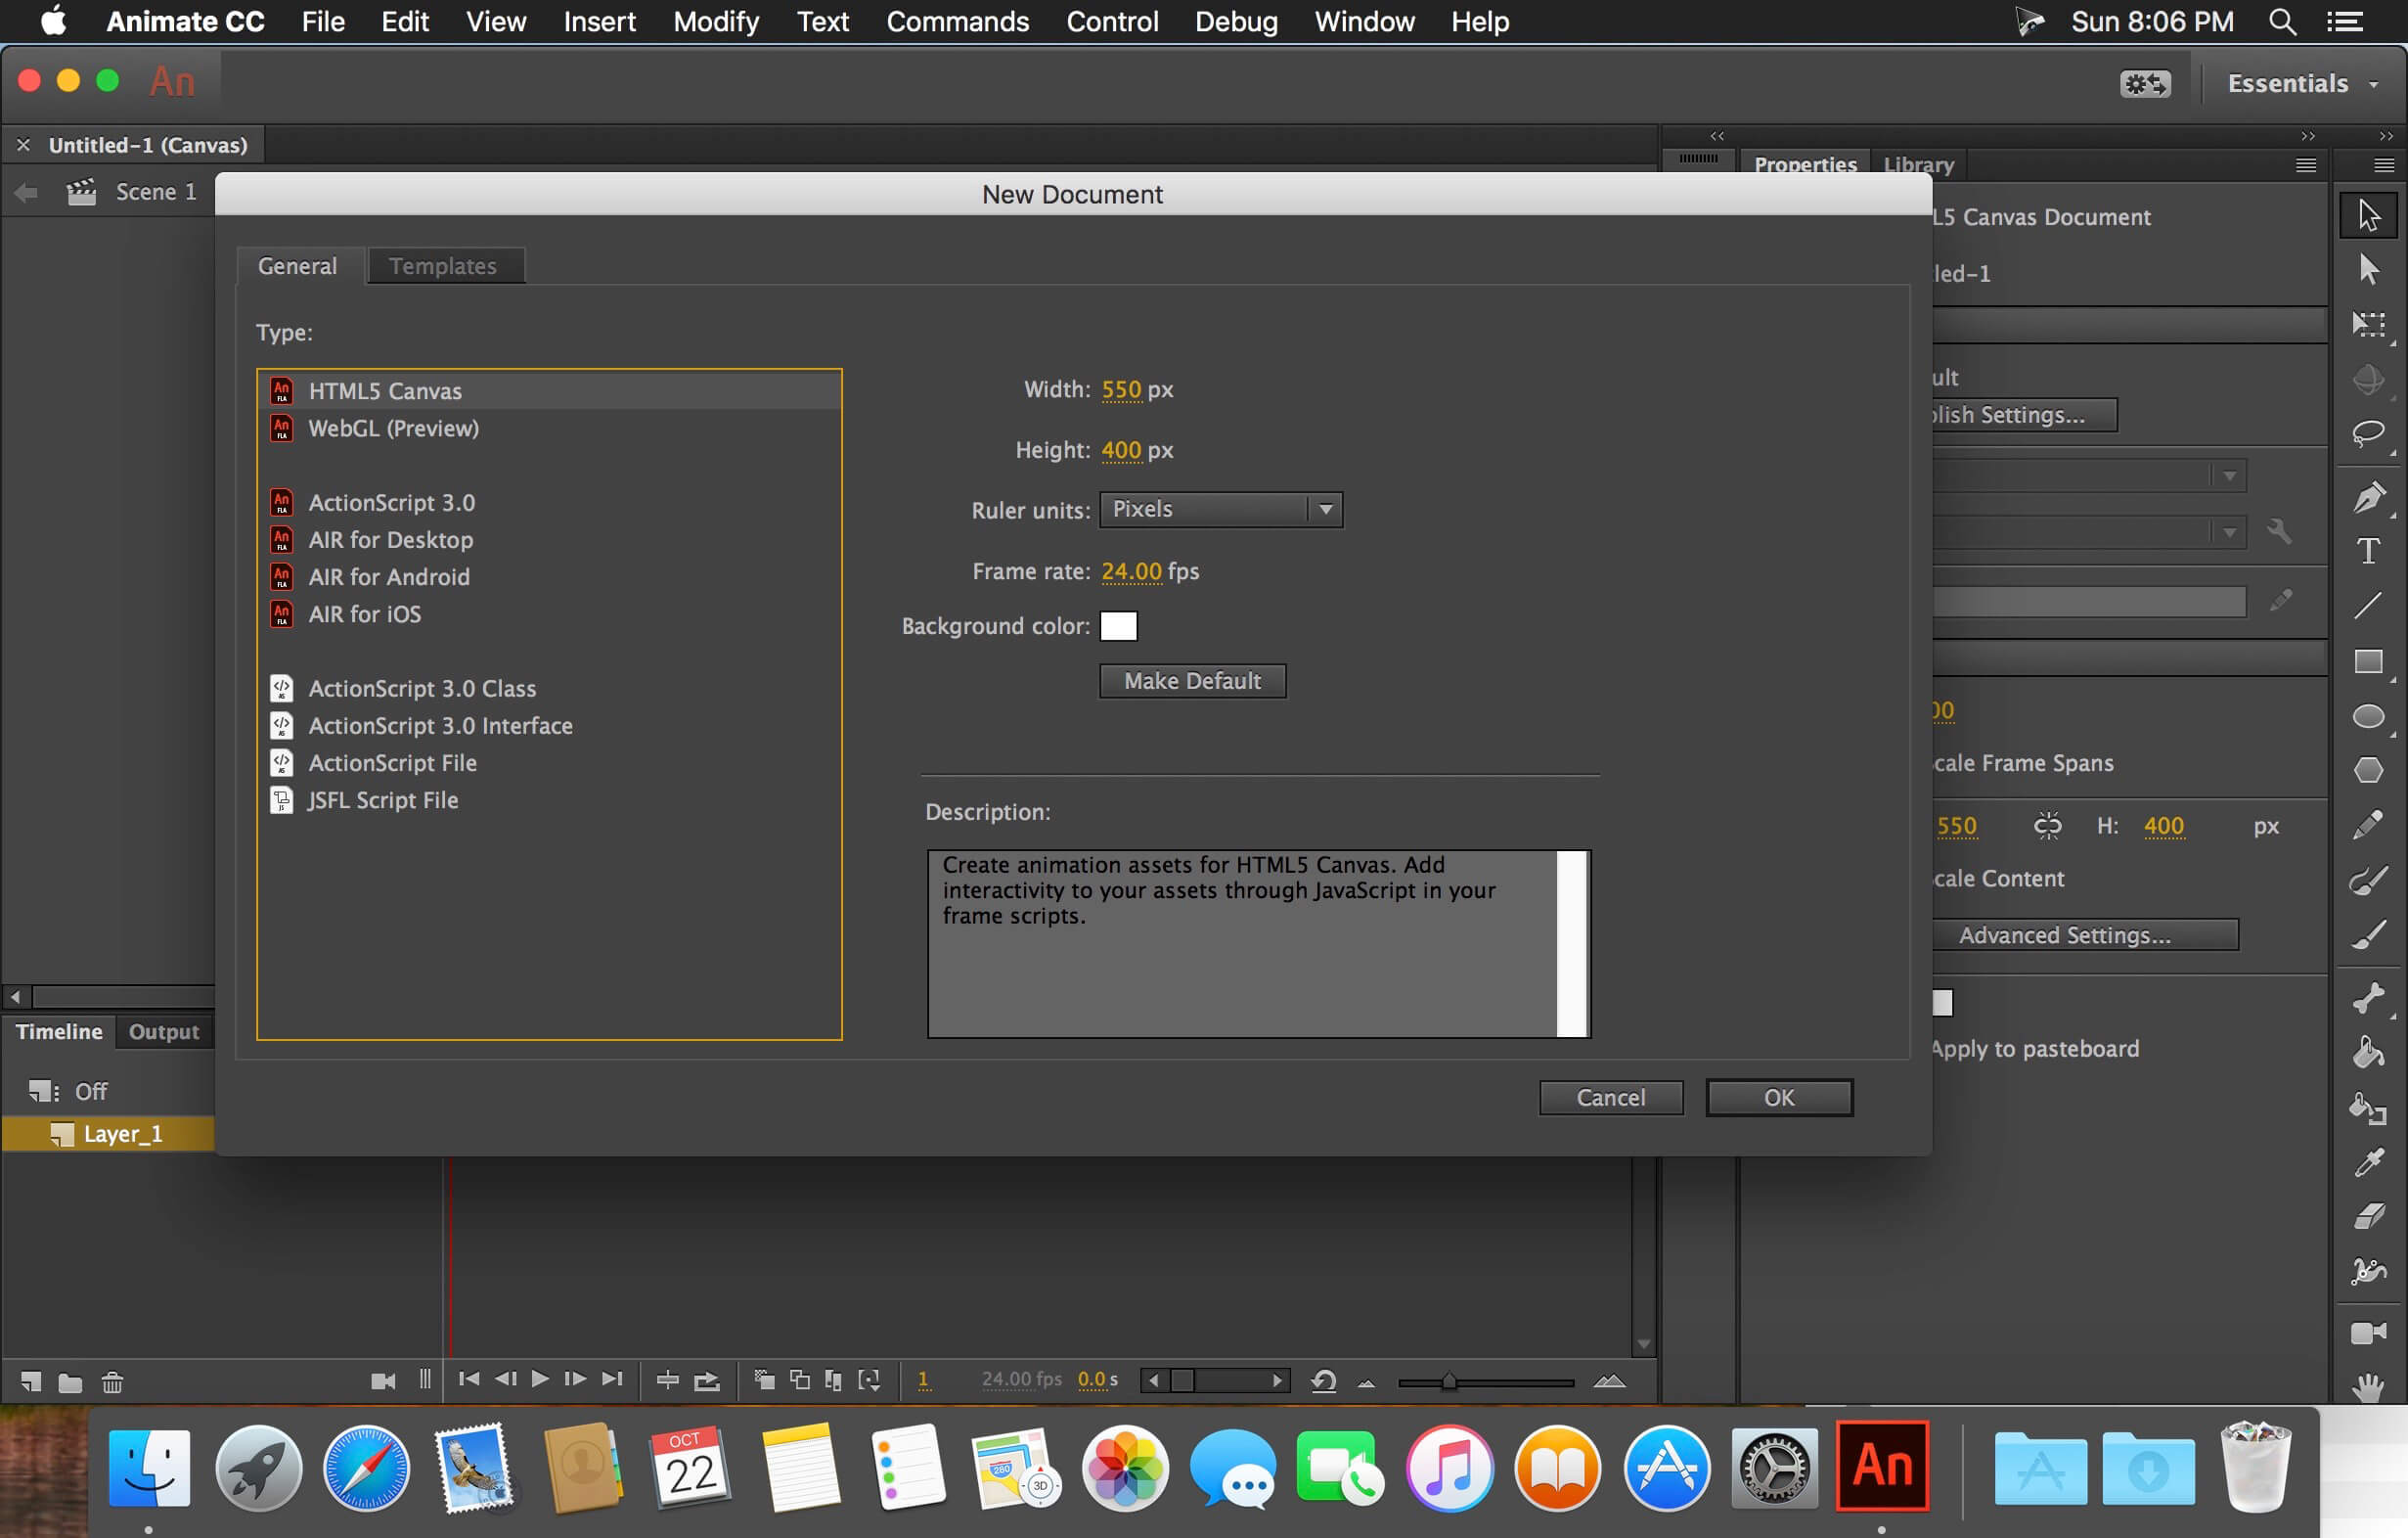Switch to the Output tab
Viewport: 2408px width, 1538px height.
pos(163,1031)
